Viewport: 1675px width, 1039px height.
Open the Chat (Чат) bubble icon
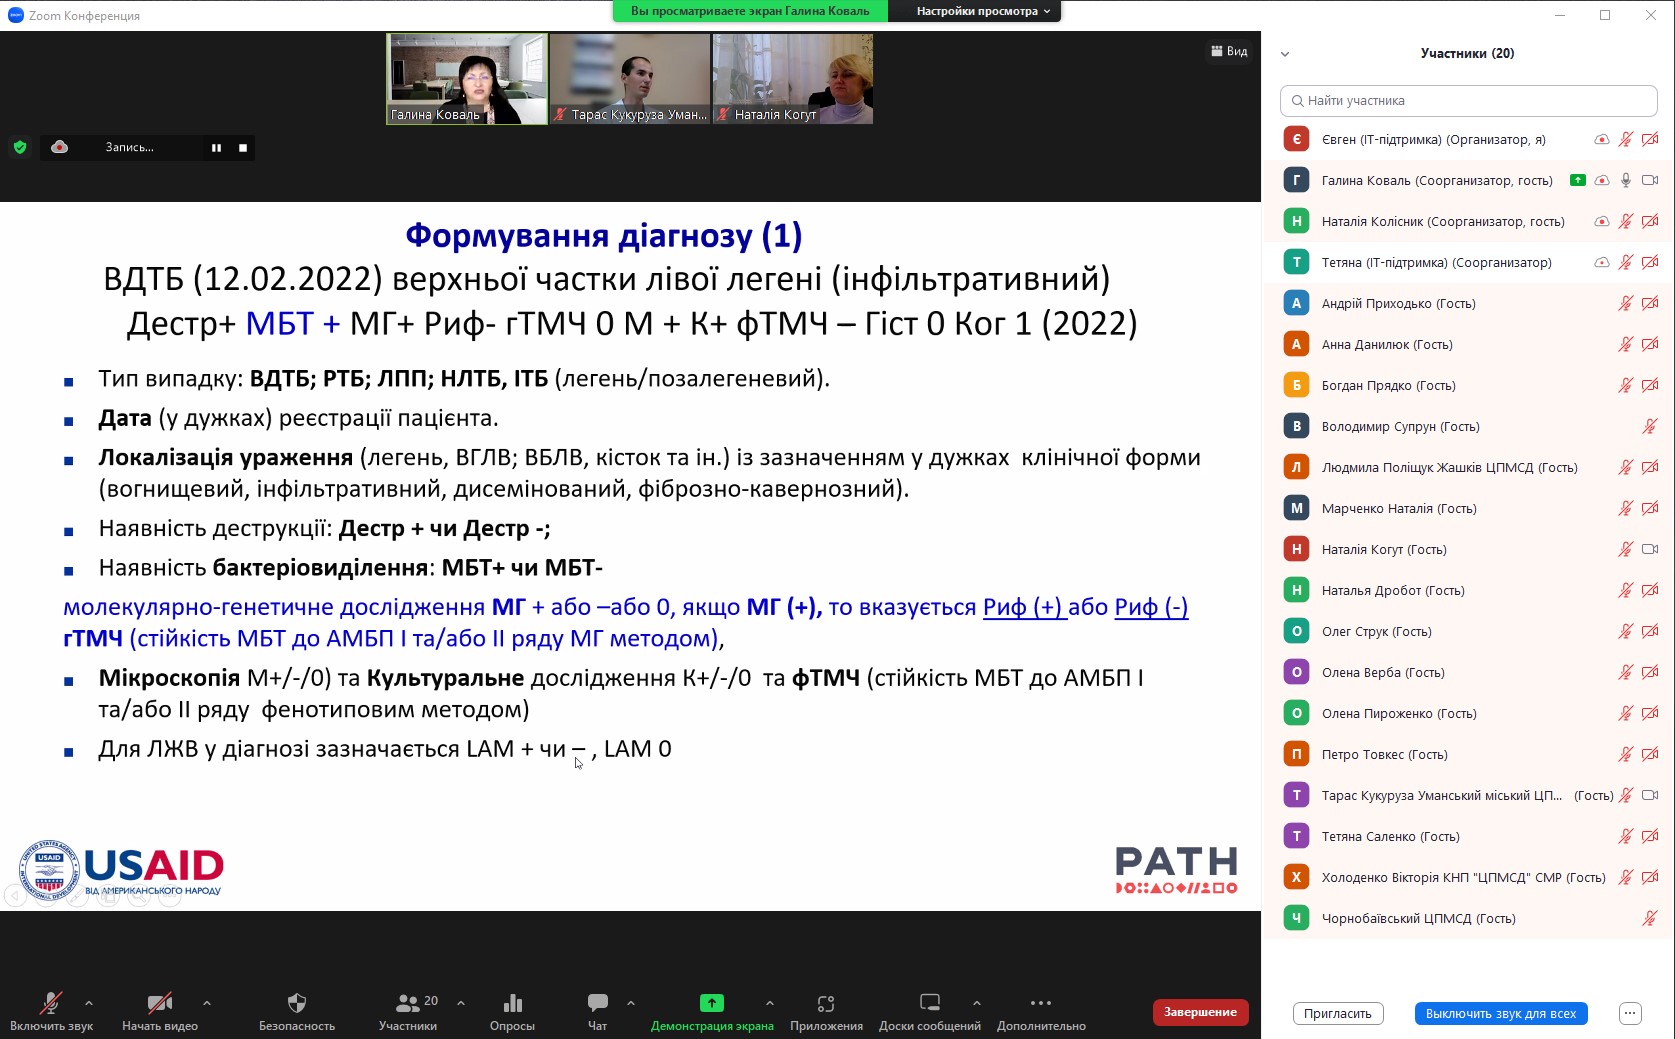pyautogui.click(x=597, y=1003)
